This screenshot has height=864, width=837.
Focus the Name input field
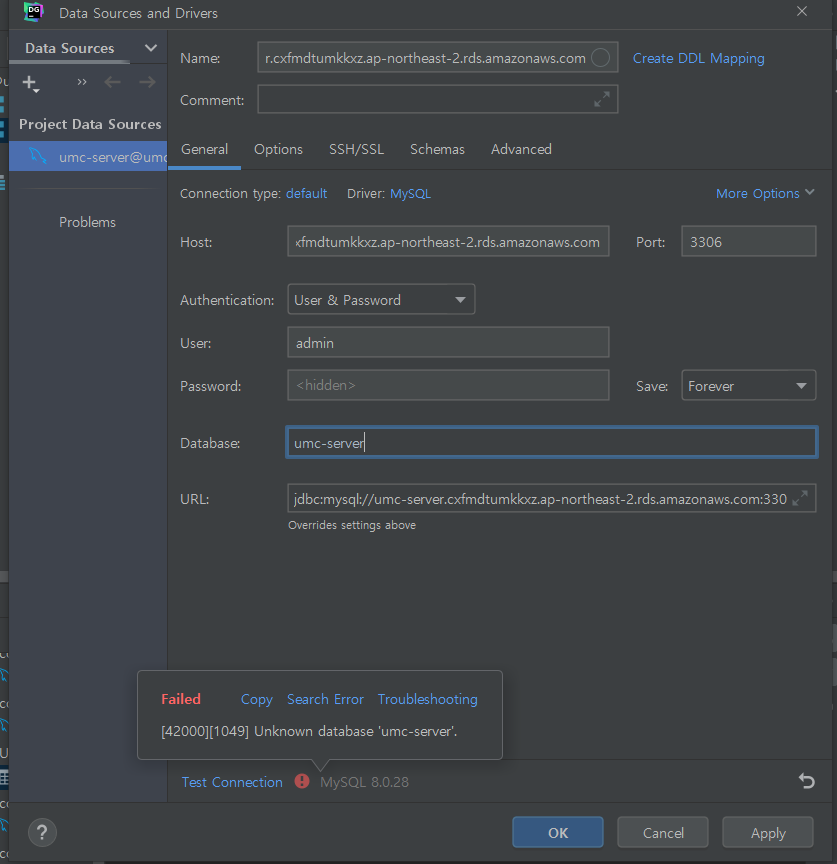coord(438,57)
